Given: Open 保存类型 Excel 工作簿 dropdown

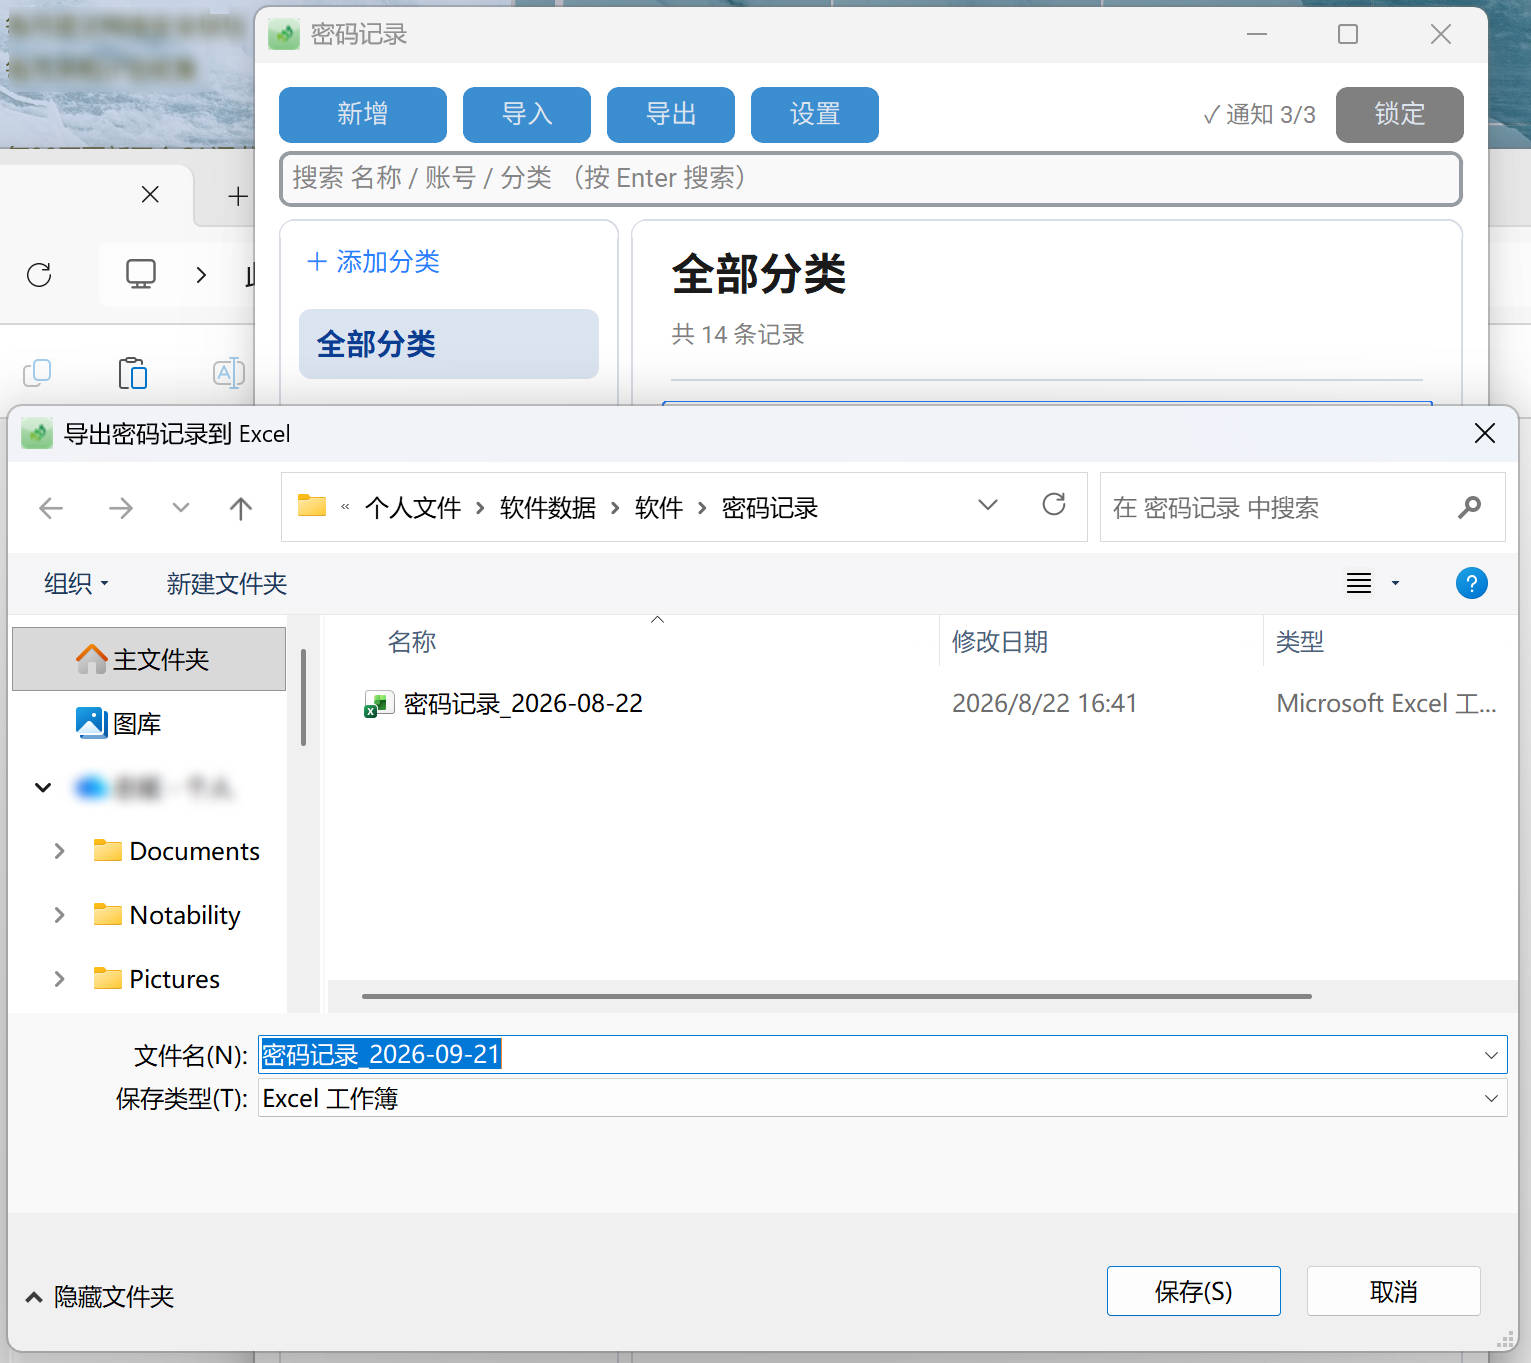Looking at the screenshot, I should coord(882,1098).
